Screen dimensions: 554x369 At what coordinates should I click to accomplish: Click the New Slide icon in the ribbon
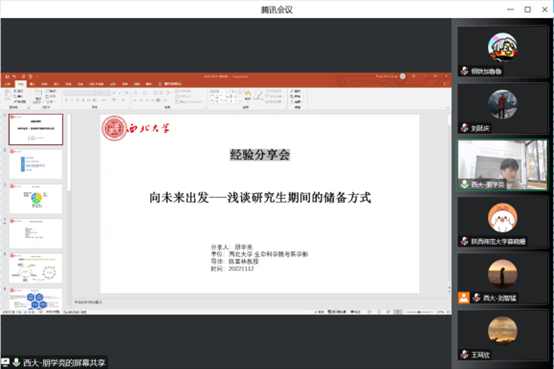click(x=37, y=96)
